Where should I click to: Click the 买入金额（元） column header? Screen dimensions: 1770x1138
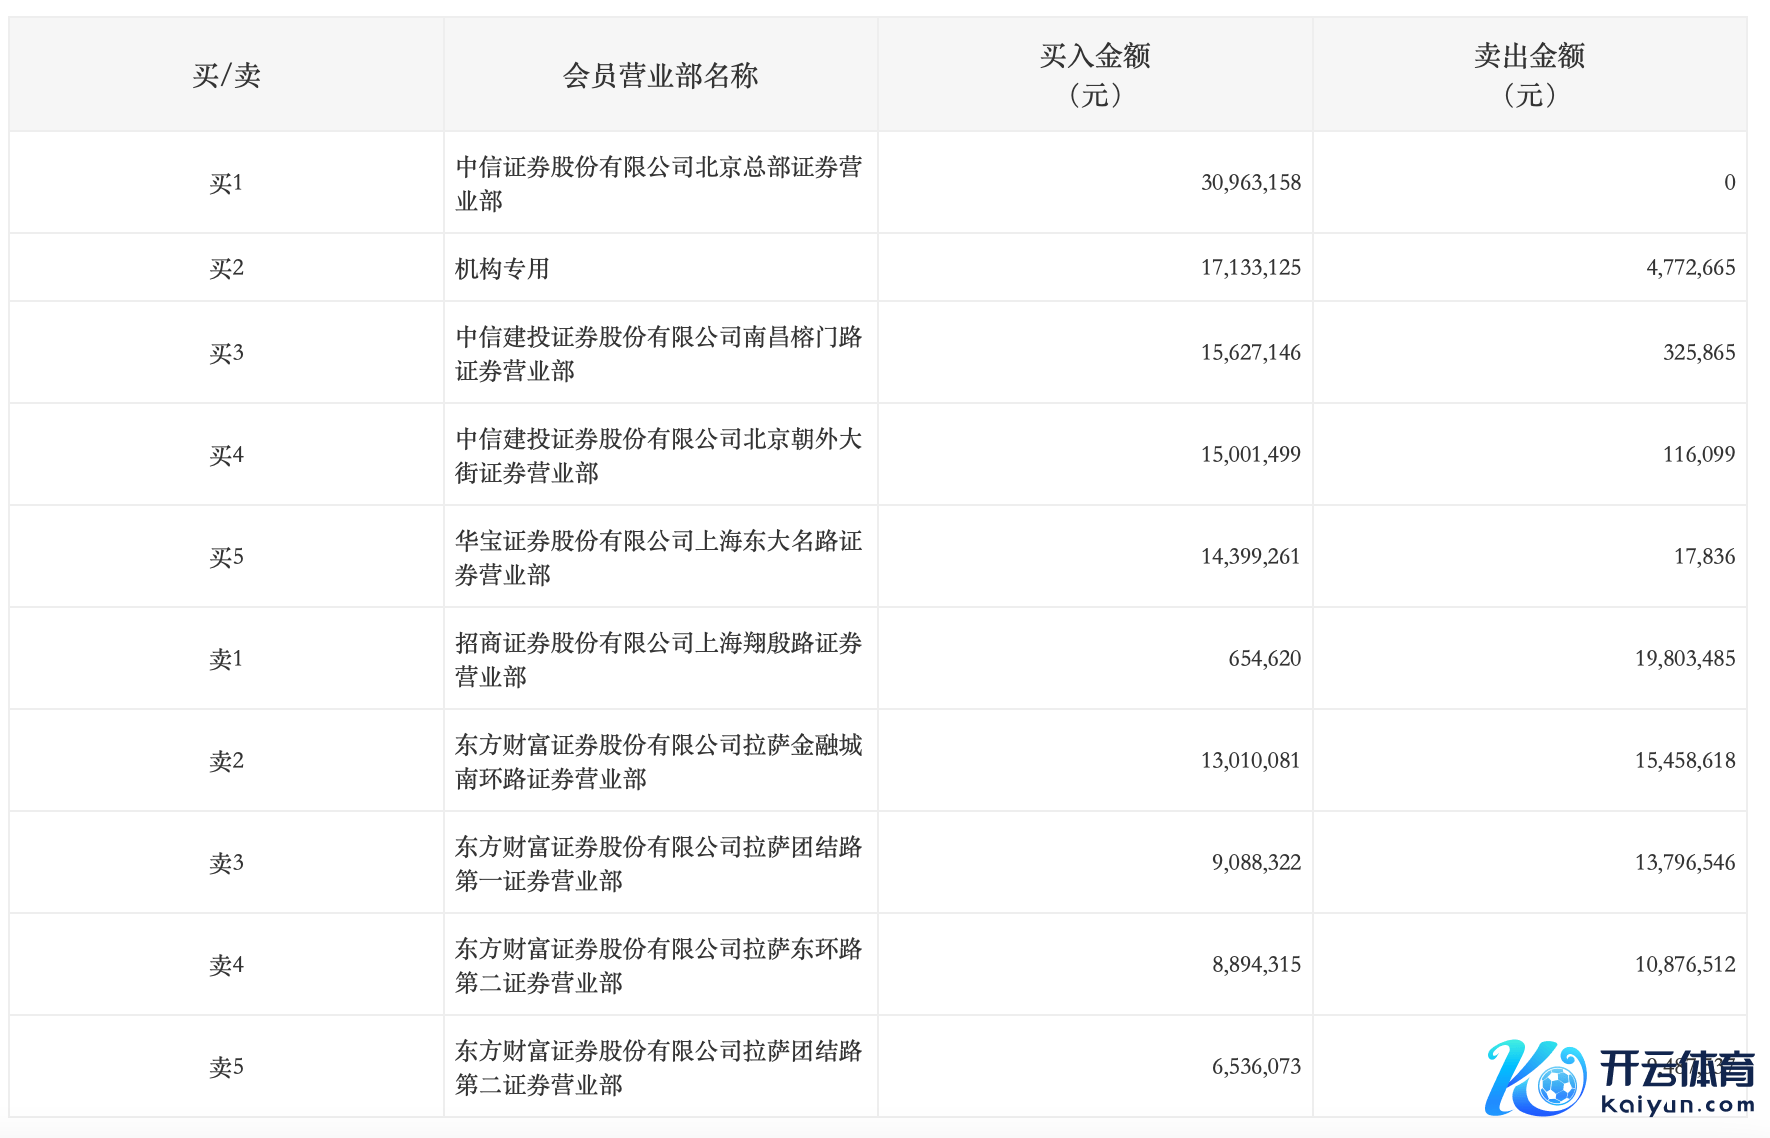[x=1095, y=75]
